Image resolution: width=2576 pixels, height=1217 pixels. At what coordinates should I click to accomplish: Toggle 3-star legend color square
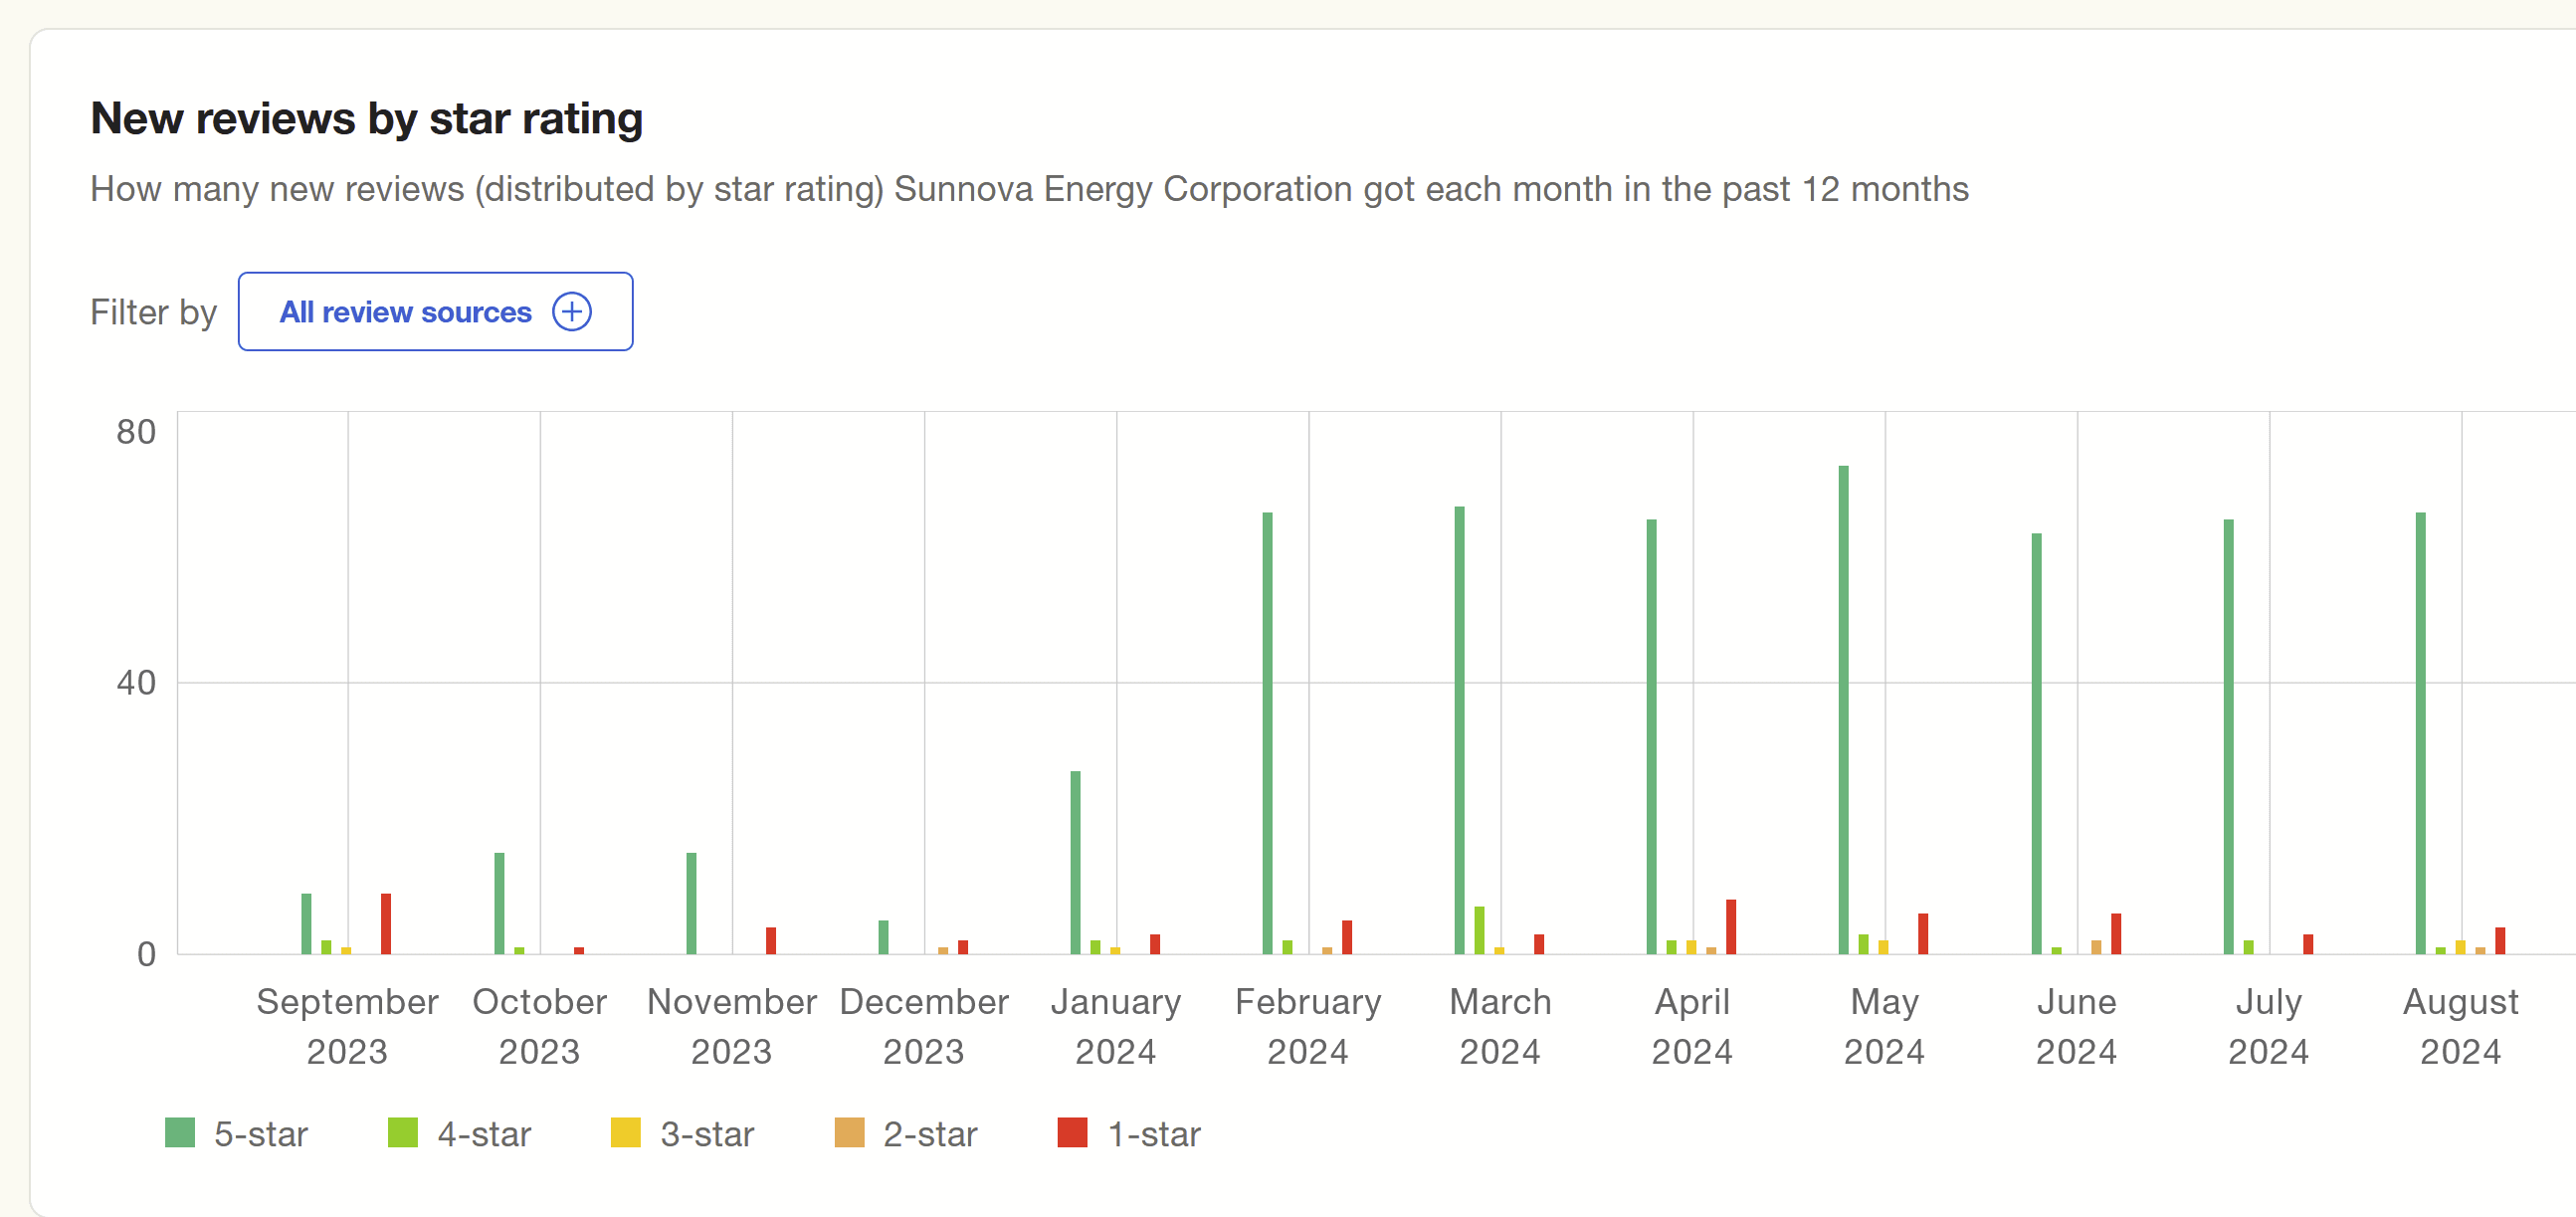pos(626,1133)
